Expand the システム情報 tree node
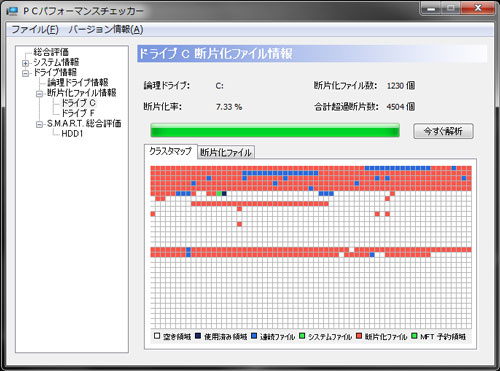The width and height of the screenshot is (500, 371). pyautogui.click(x=26, y=63)
